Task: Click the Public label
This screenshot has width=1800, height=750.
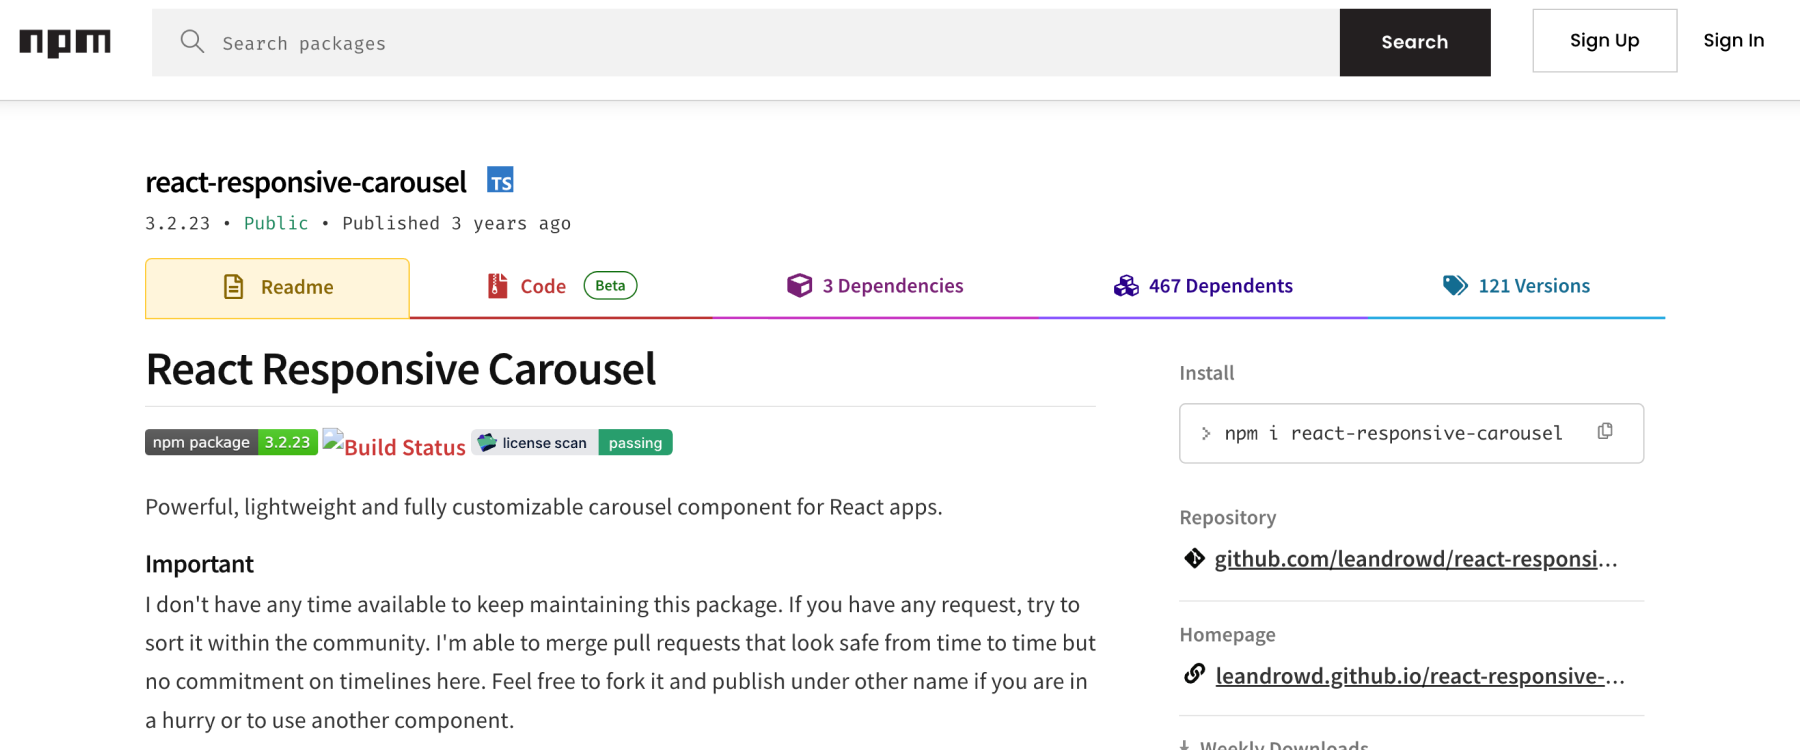Action: tap(276, 223)
